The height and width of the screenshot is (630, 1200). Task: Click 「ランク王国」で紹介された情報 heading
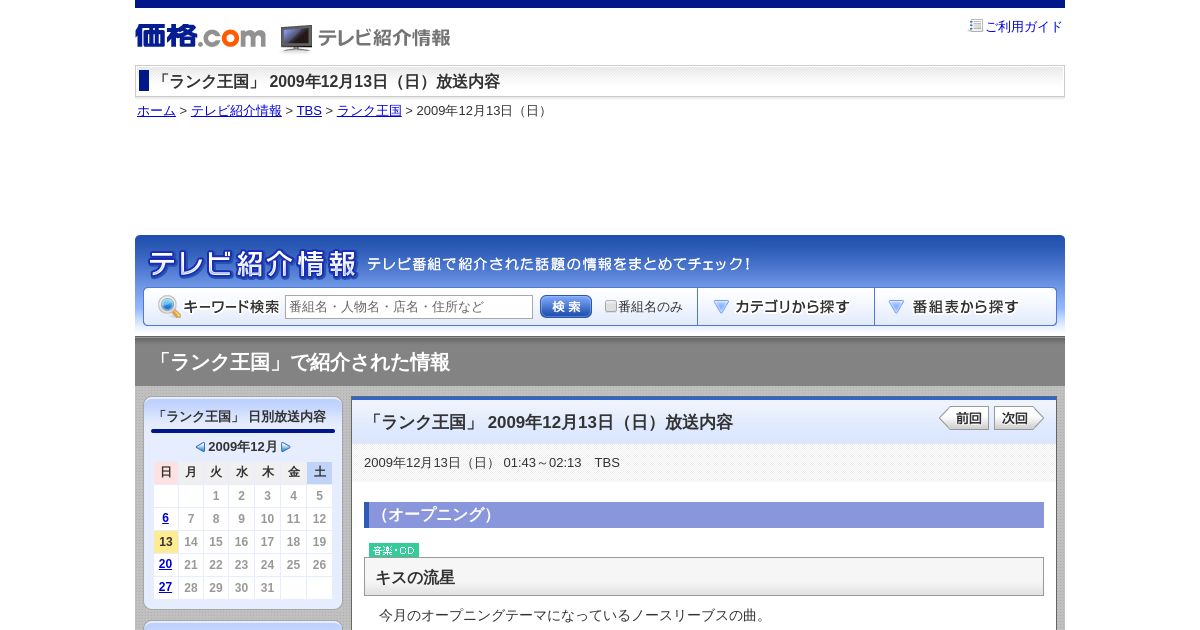tap(301, 362)
